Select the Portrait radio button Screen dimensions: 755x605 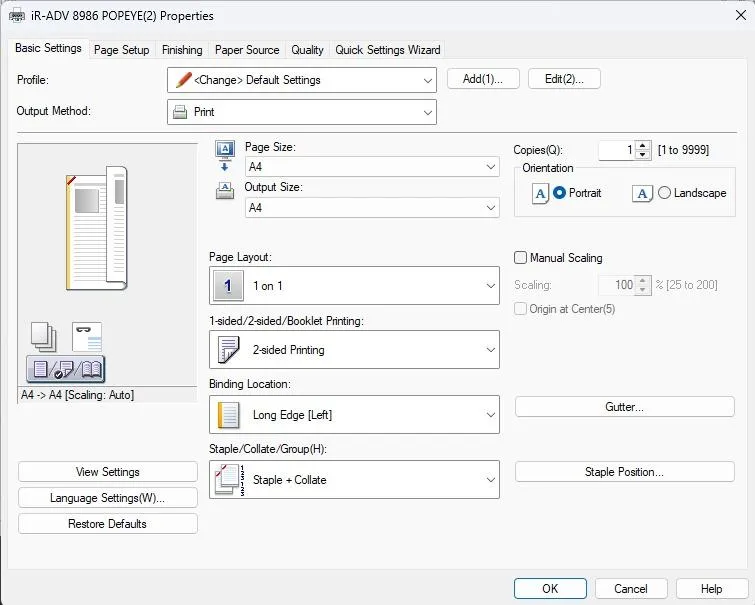point(559,193)
